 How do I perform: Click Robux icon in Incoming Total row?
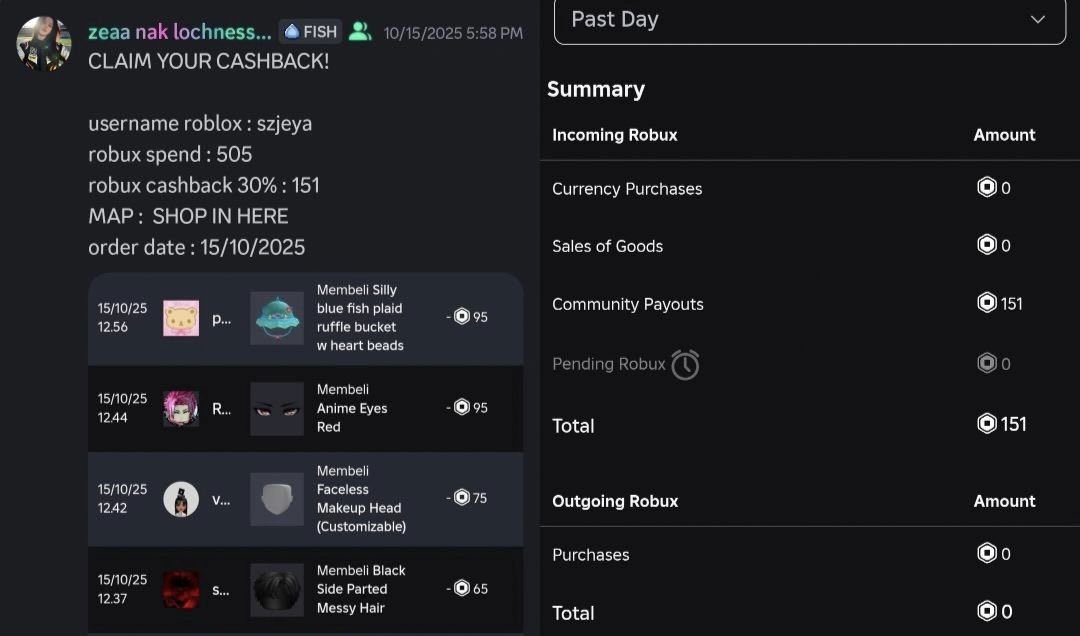[x=987, y=423]
